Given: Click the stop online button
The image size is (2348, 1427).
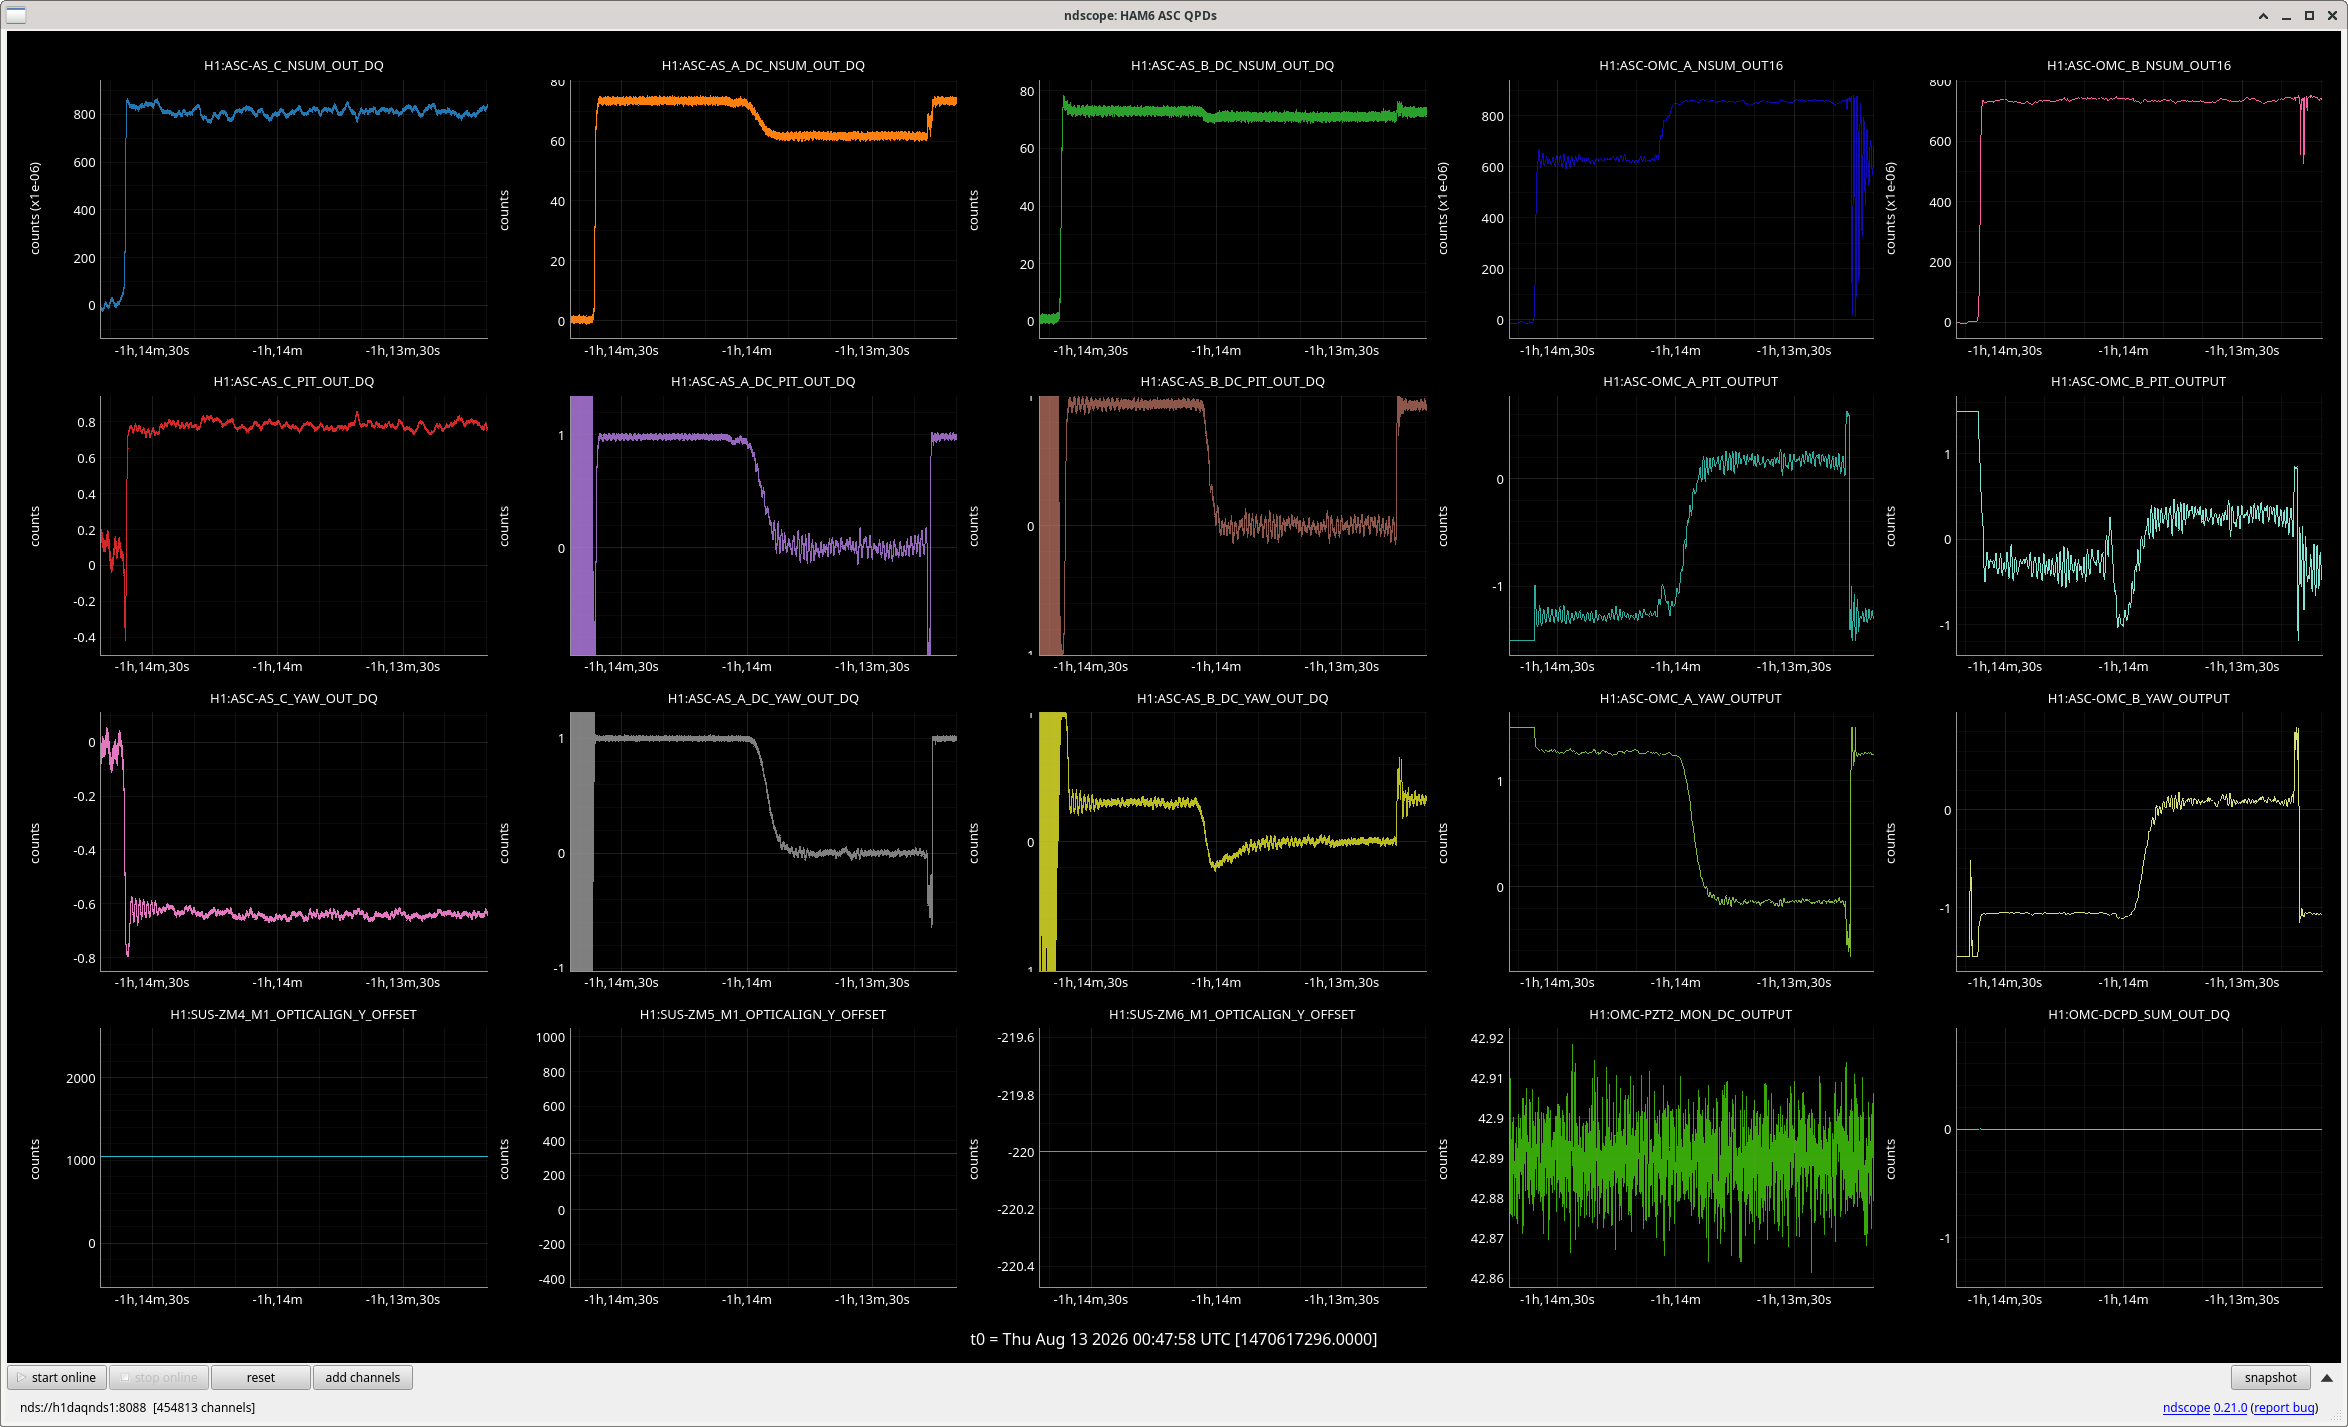Looking at the screenshot, I should (160, 1377).
